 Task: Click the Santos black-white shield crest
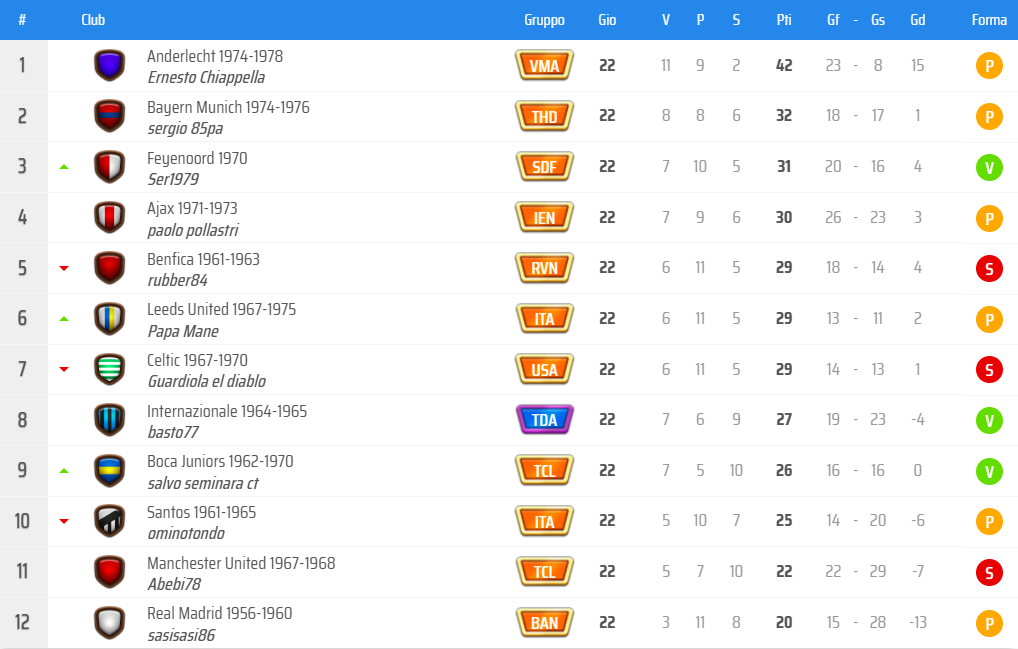(x=109, y=521)
